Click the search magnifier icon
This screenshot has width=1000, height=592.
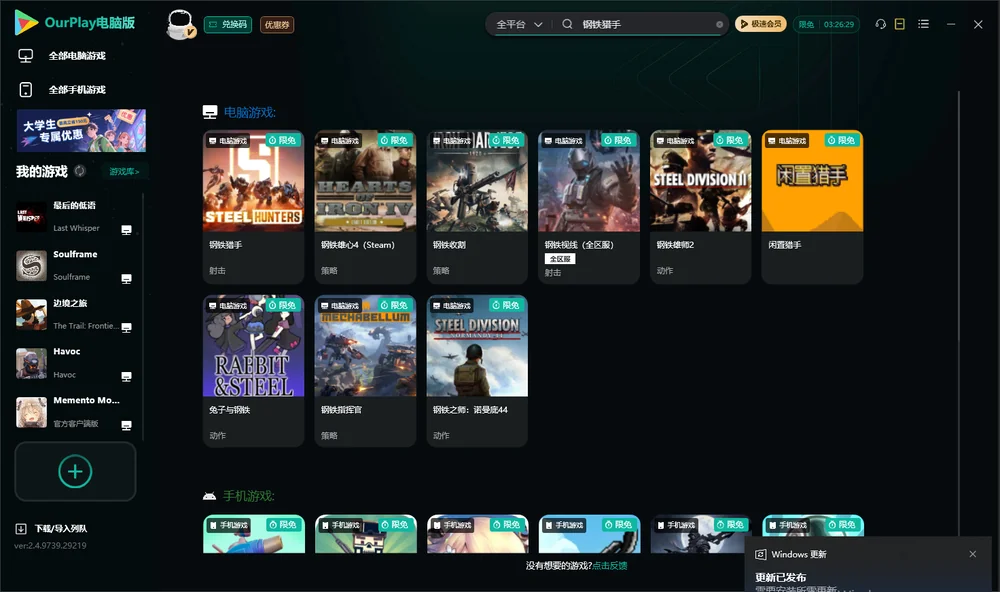coord(567,24)
